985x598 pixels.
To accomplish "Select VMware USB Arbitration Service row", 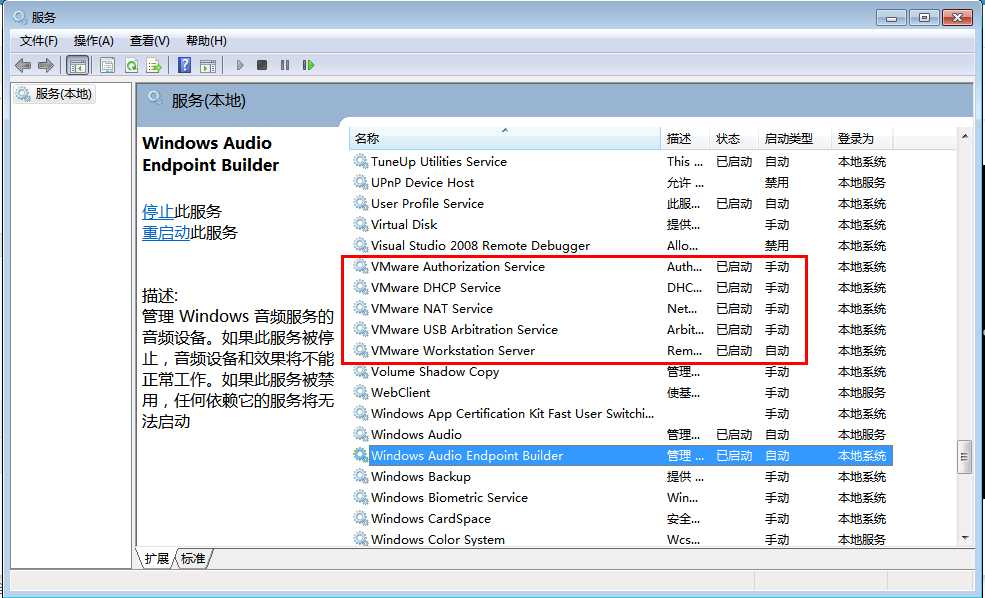I will pyautogui.click(x=622, y=330).
